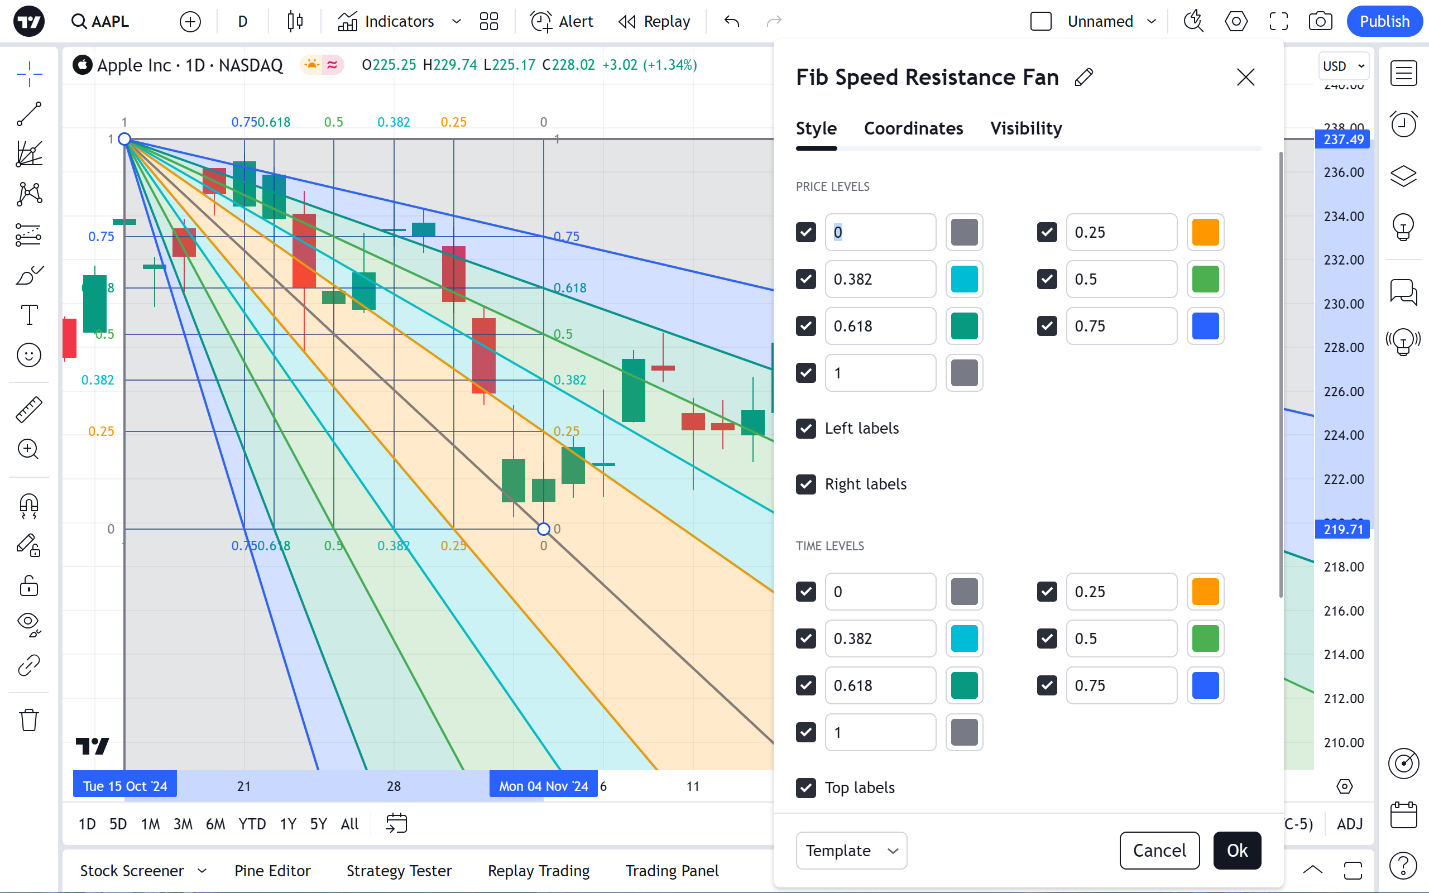Hide all drawings with eye icon

[29, 625]
